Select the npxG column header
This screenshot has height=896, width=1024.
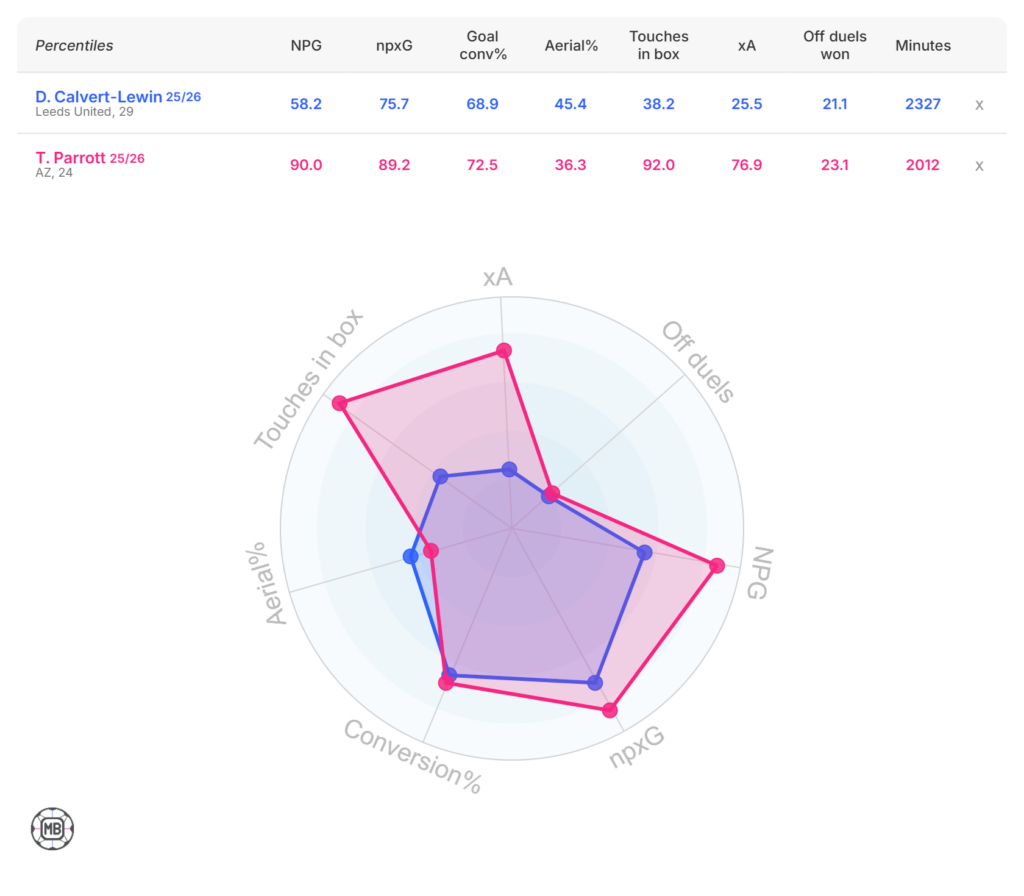(x=395, y=45)
